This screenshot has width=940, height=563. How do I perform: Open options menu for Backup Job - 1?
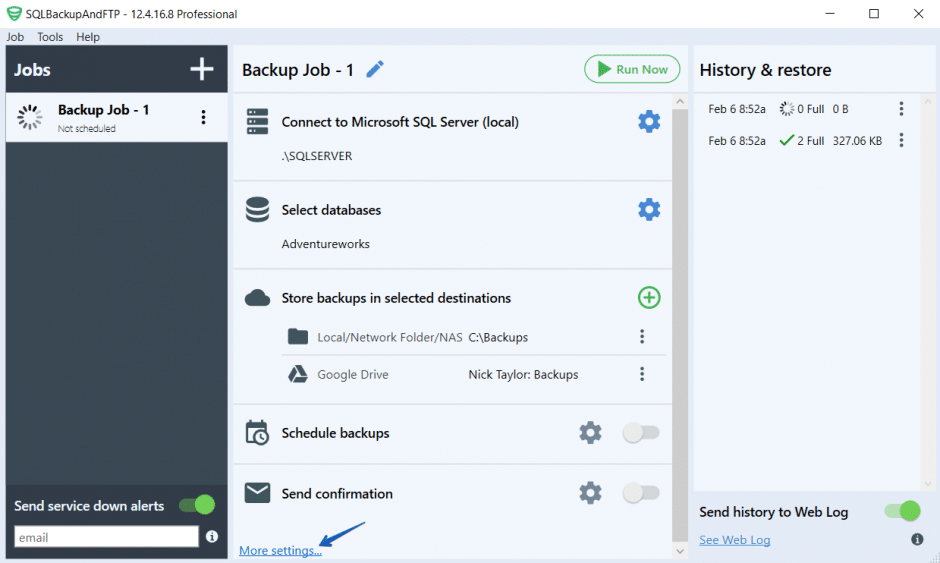204,118
